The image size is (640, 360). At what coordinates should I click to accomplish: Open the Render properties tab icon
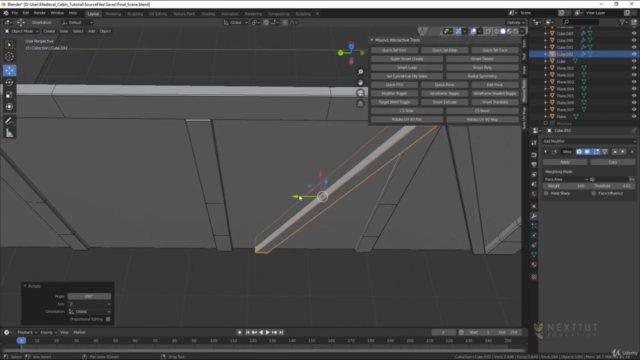(534, 155)
